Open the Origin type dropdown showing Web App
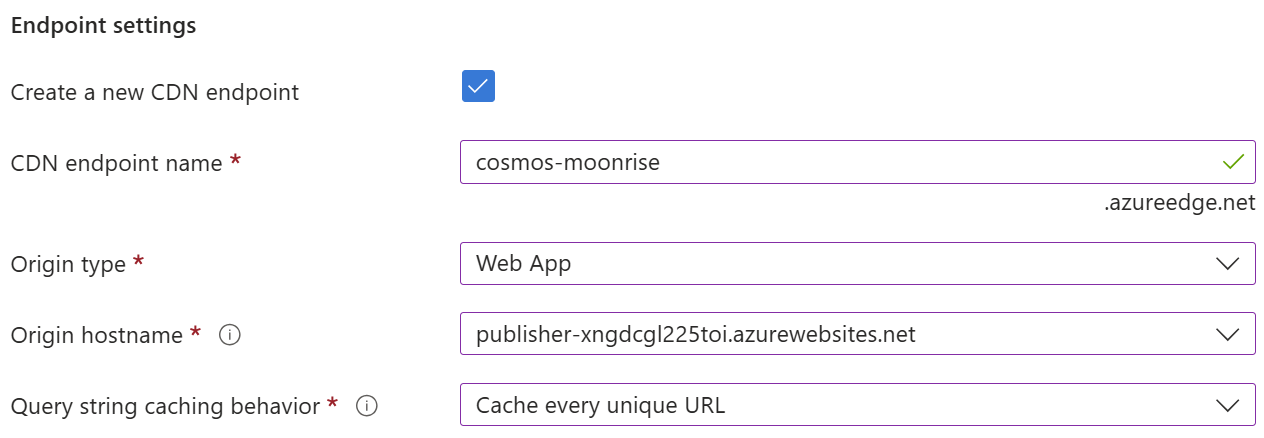 point(858,264)
